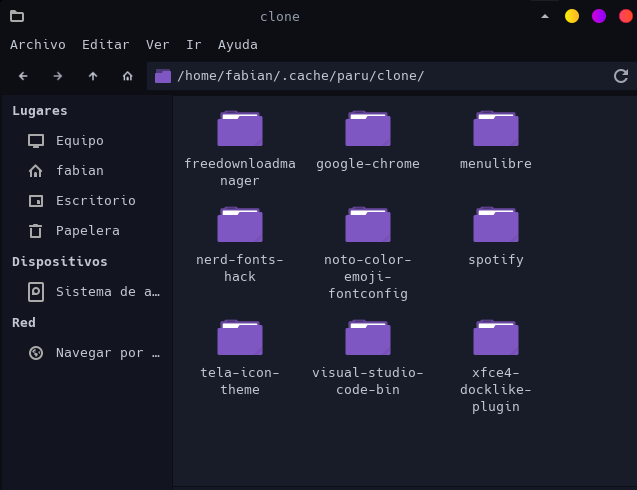Click the small up-arrow shade button in titlebar
The width and height of the screenshot is (637, 490).
tap(545, 17)
